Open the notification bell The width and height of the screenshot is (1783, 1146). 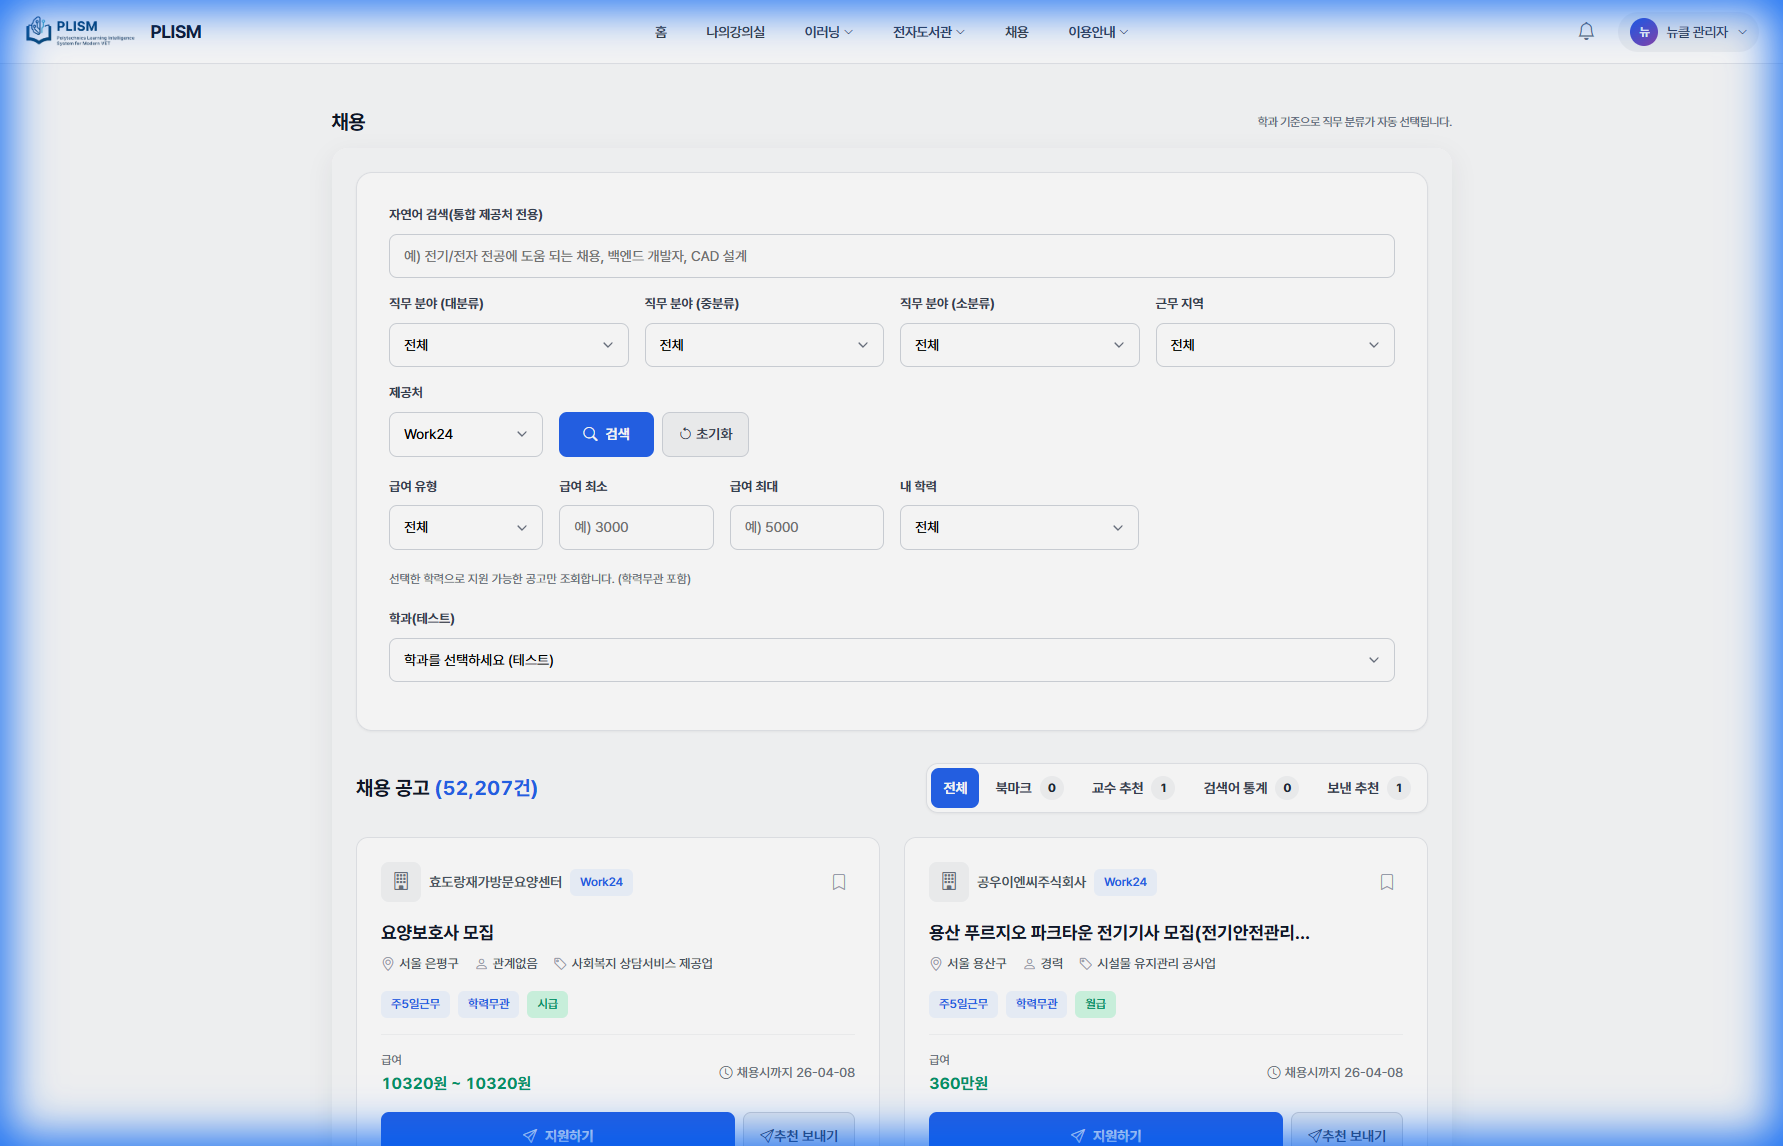[x=1586, y=32]
